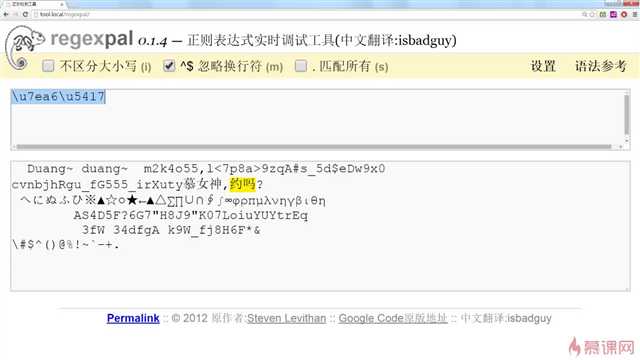Click the red circular extension icon

[624, 14]
